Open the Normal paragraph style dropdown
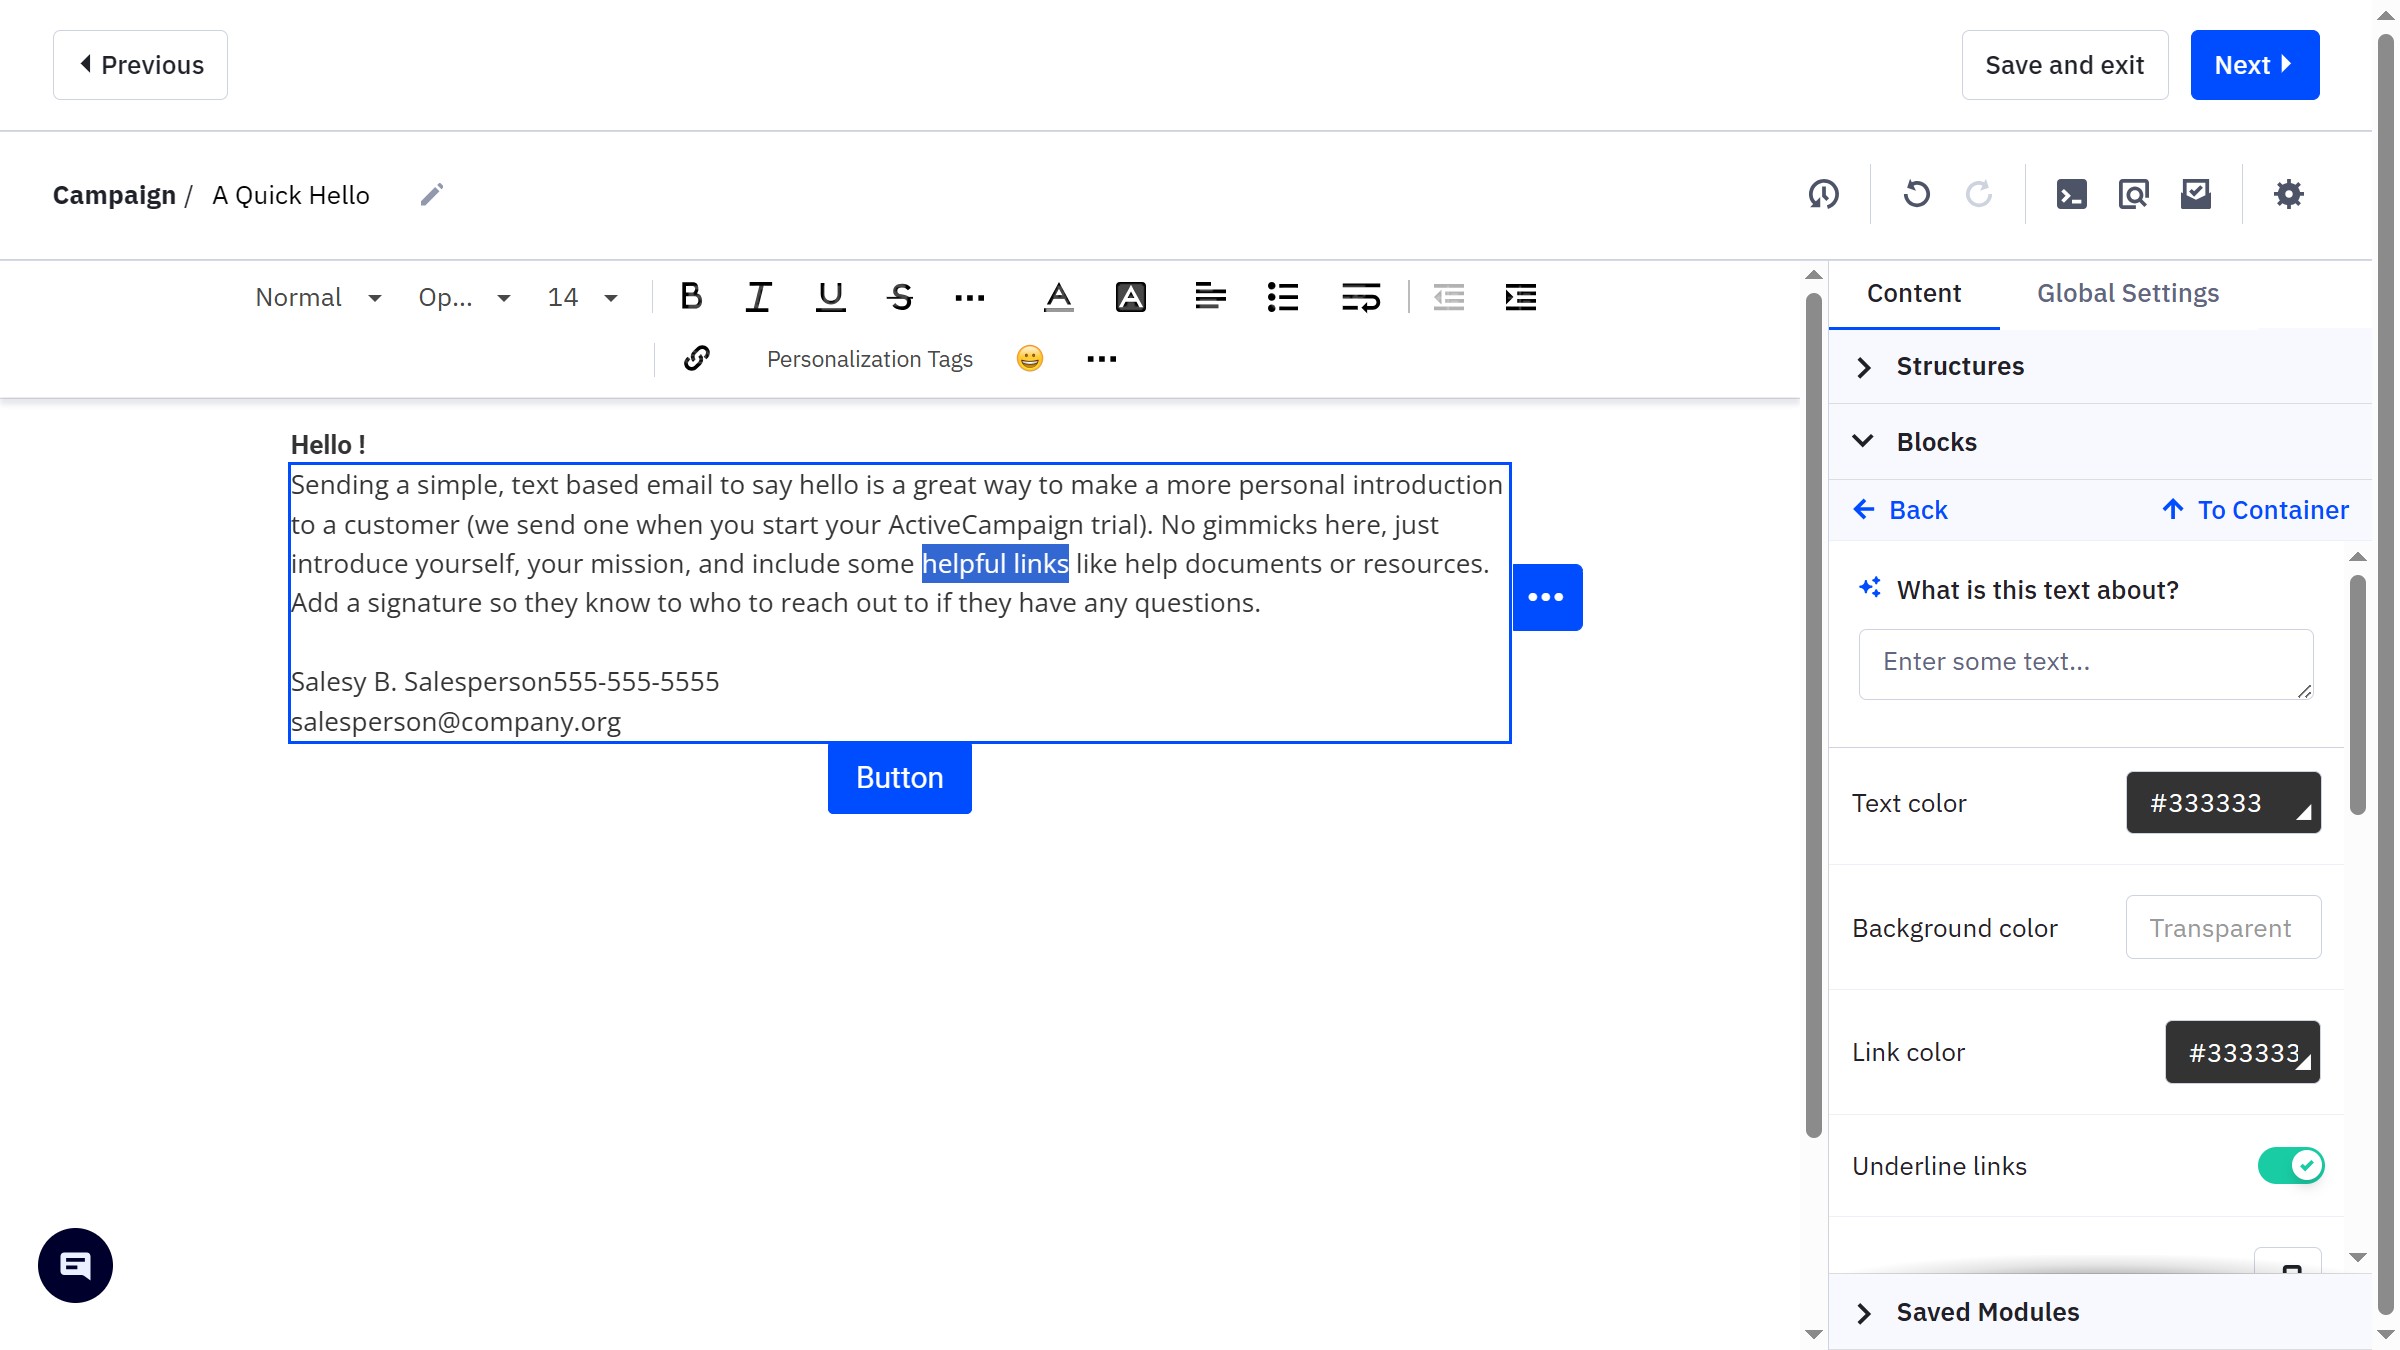 click(x=318, y=297)
